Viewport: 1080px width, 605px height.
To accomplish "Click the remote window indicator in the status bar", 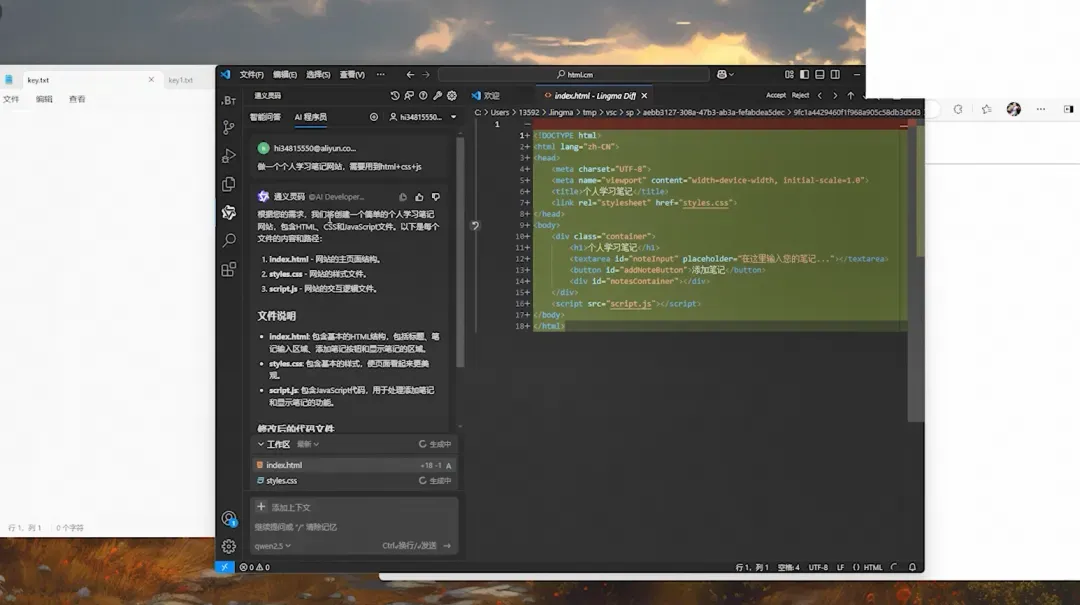I will 225,567.
